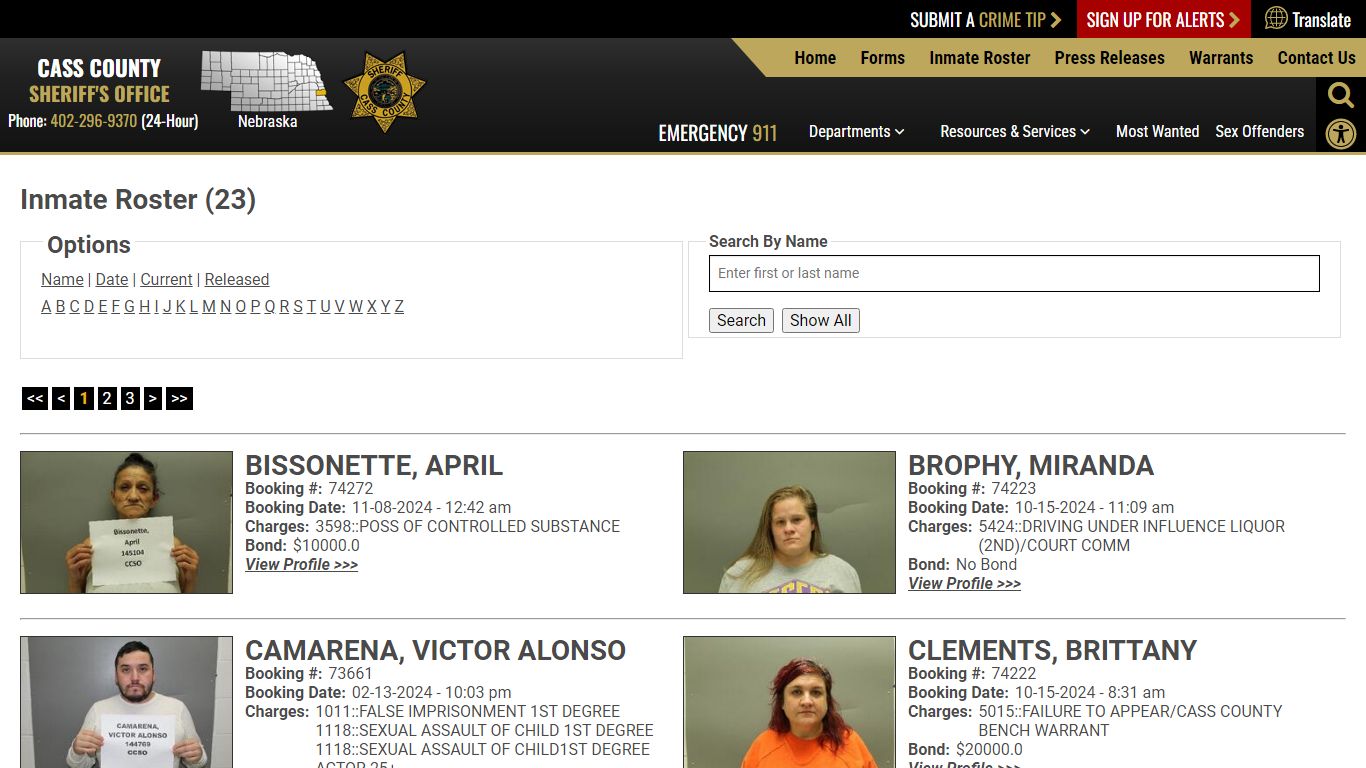
Task: Filter roster by letter Z
Action: (399, 307)
